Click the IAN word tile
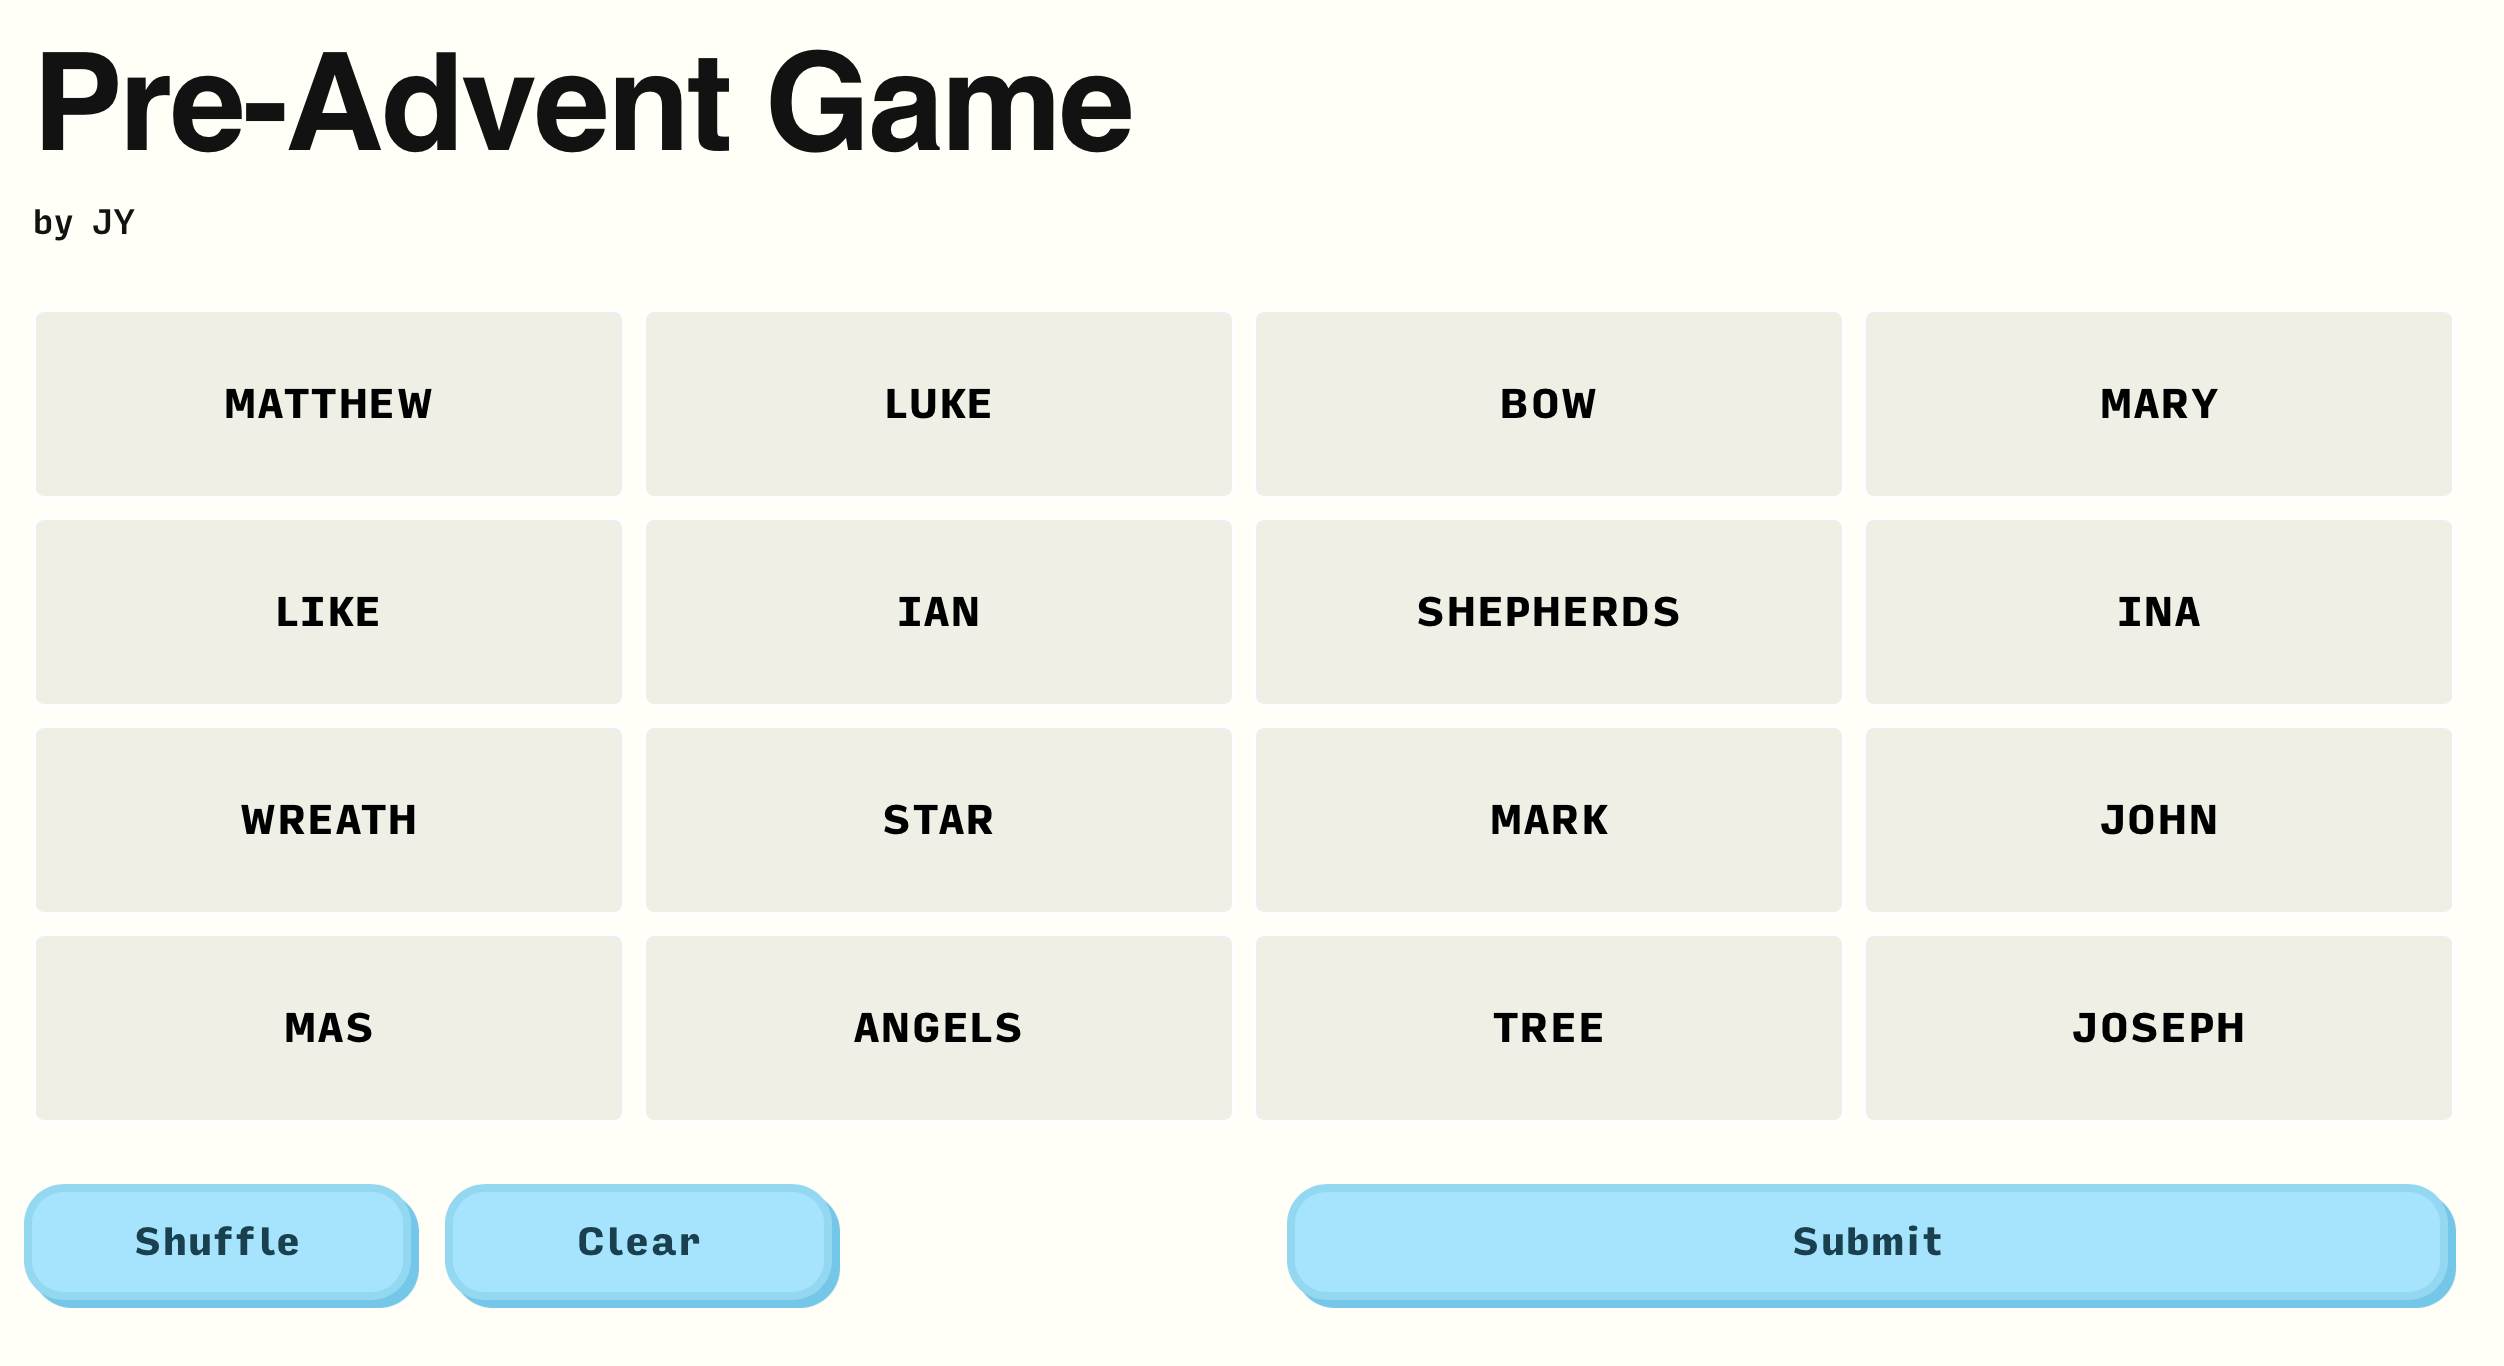This screenshot has height=1366, width=2504. coord(938,612)
